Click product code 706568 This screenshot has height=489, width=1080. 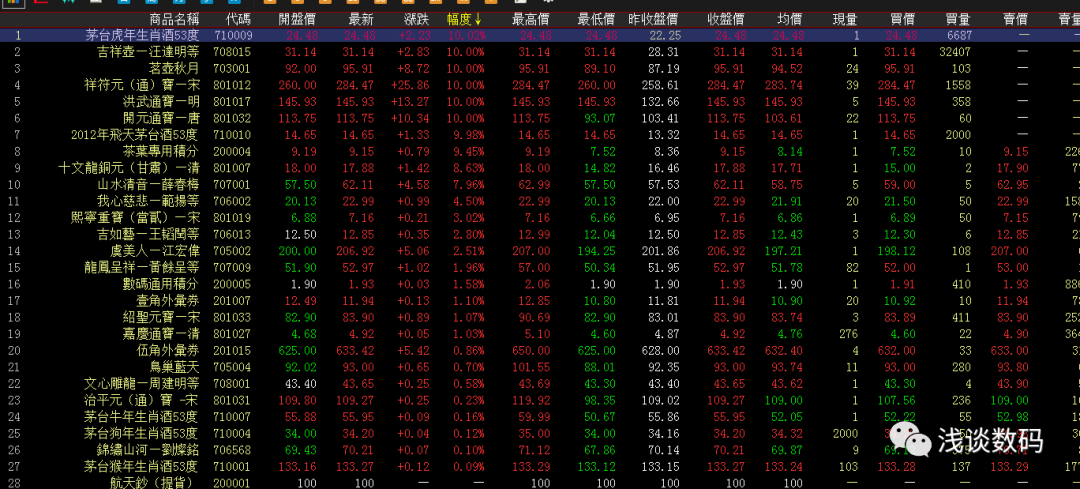(x=233, y=449)
